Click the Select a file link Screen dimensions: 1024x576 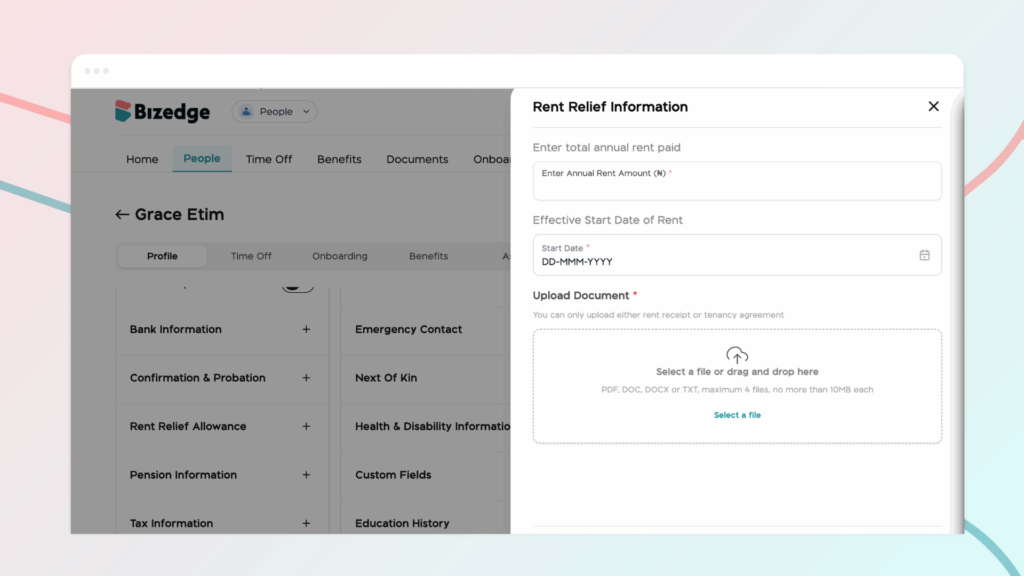coord(737,415)
